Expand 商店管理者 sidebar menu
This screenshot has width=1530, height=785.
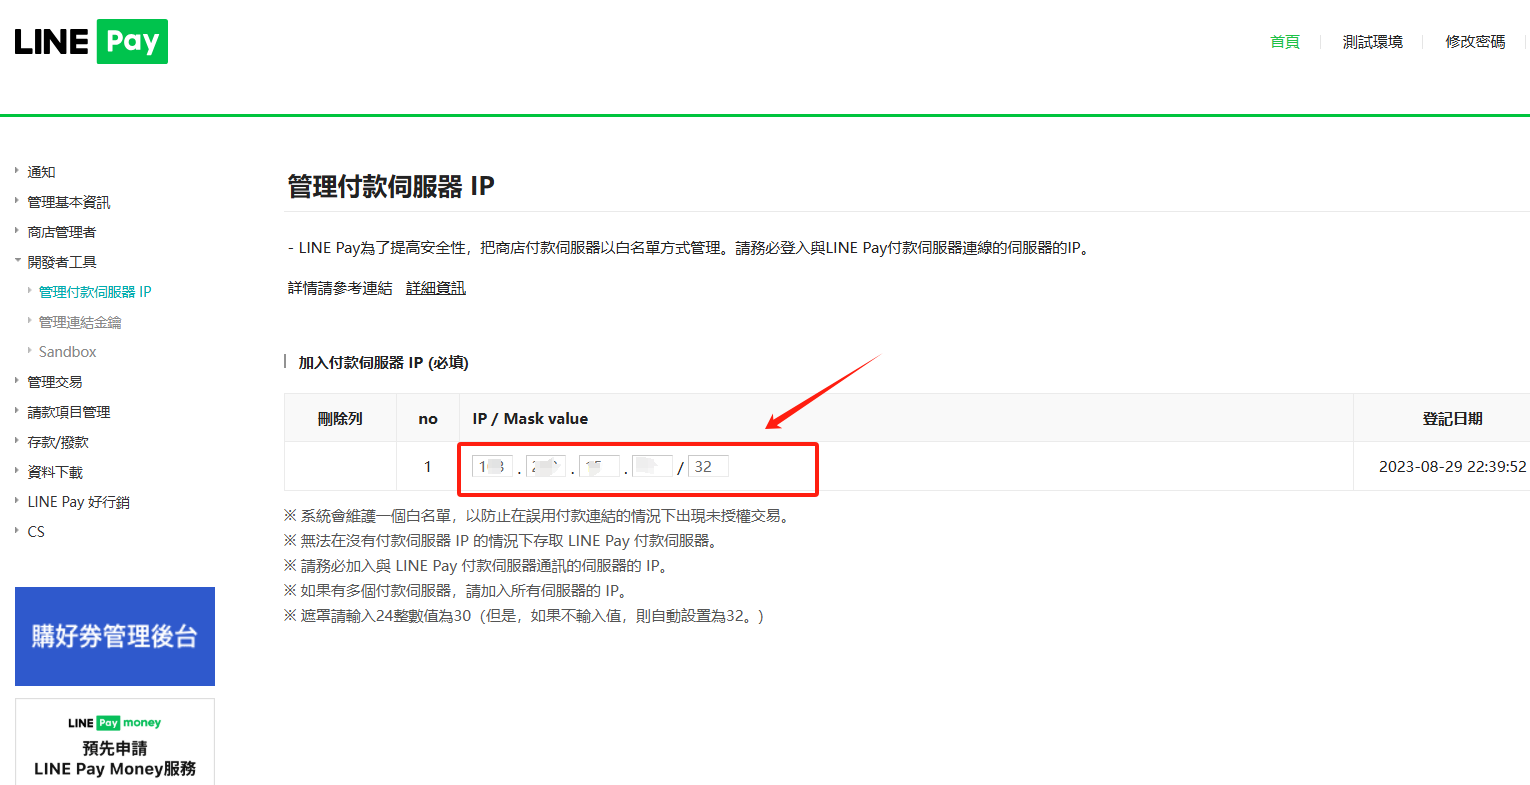point(61,232)
